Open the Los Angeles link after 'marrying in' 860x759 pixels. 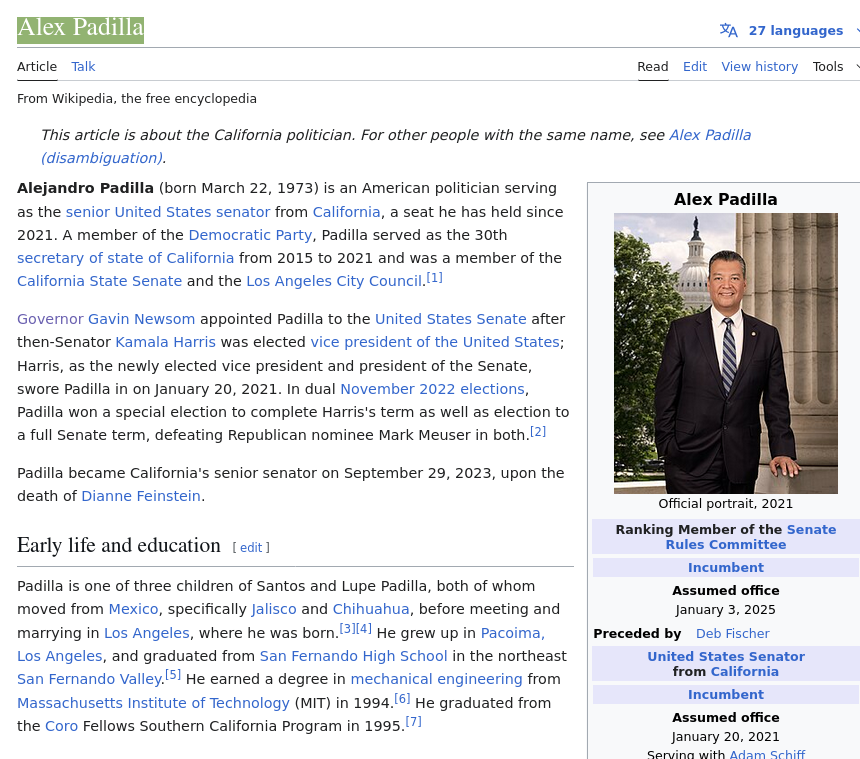(x=147, y=633)
